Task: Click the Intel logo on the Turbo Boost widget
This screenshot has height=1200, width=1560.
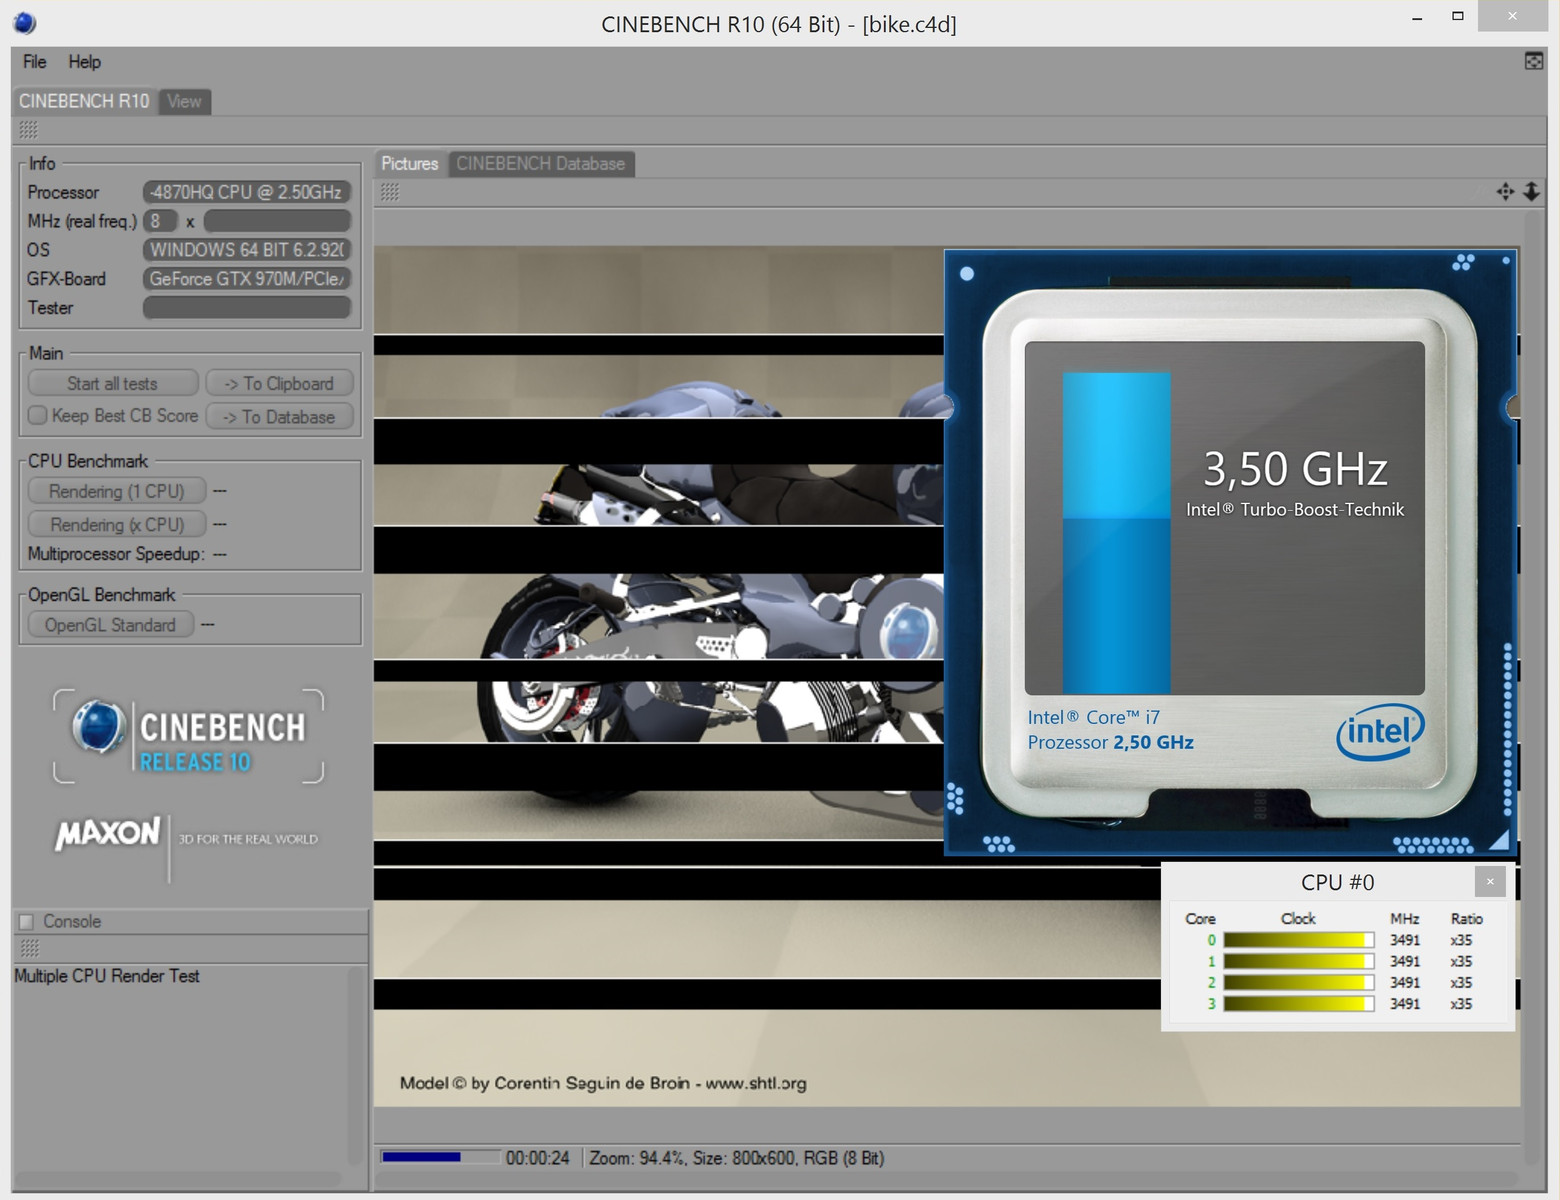Action: tap(1380, 733)
